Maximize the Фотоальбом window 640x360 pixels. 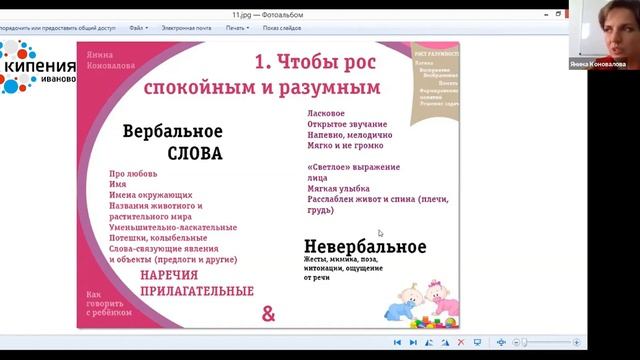558,14
